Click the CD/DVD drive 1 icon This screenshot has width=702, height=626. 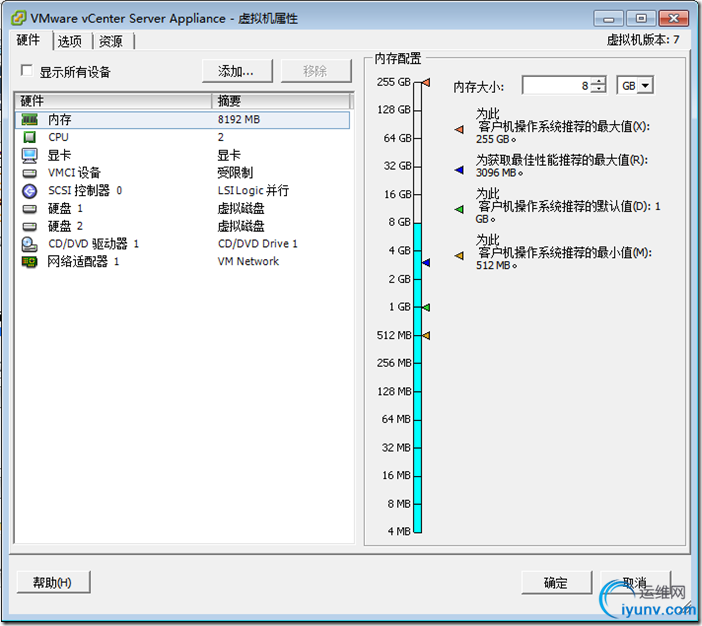coord(30,244)
